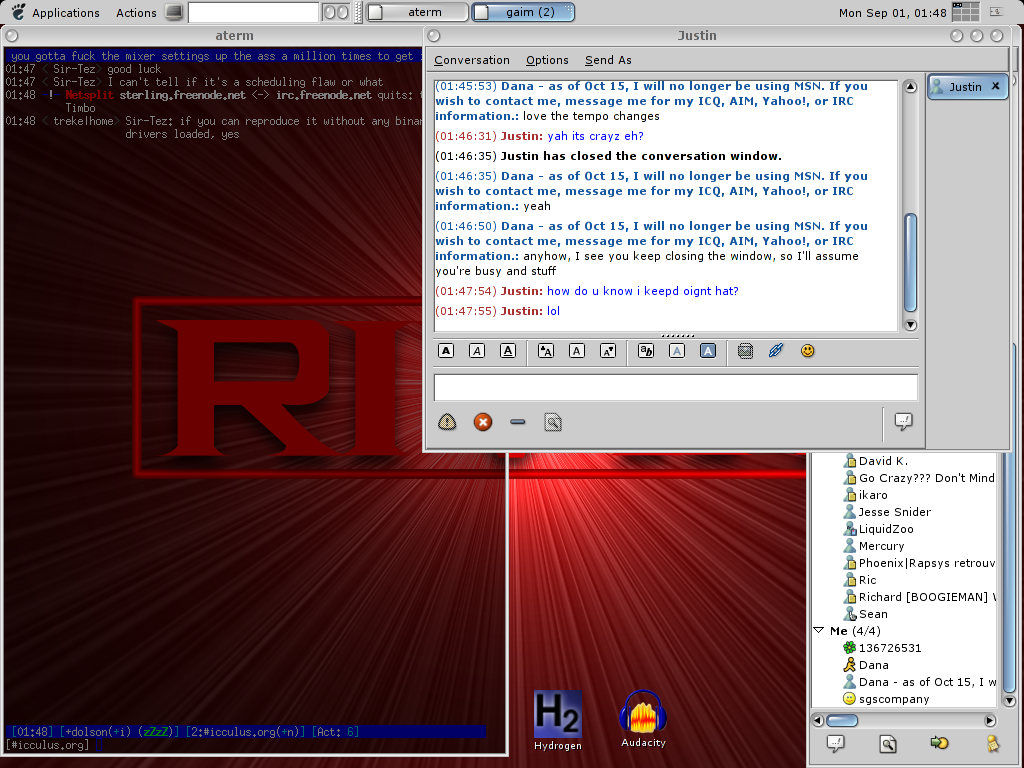Click the eyes applet in the panel

pyautogui.click(x=336, y=12)
